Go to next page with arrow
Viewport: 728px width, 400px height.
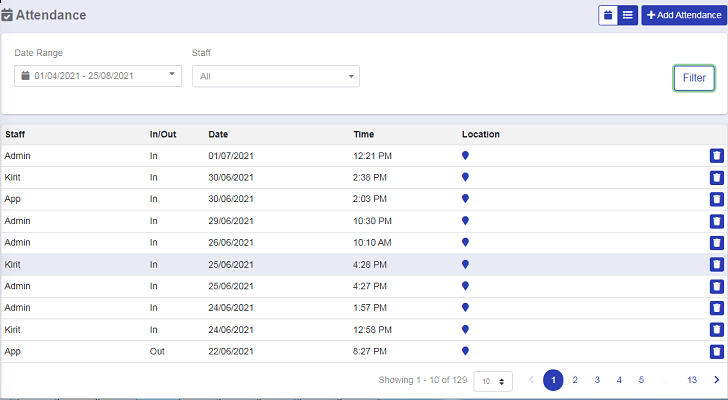coord(716,380)
